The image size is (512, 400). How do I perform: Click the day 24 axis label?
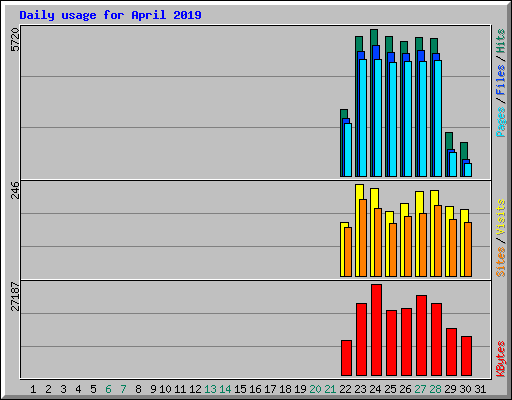click(x=375, y=389)
